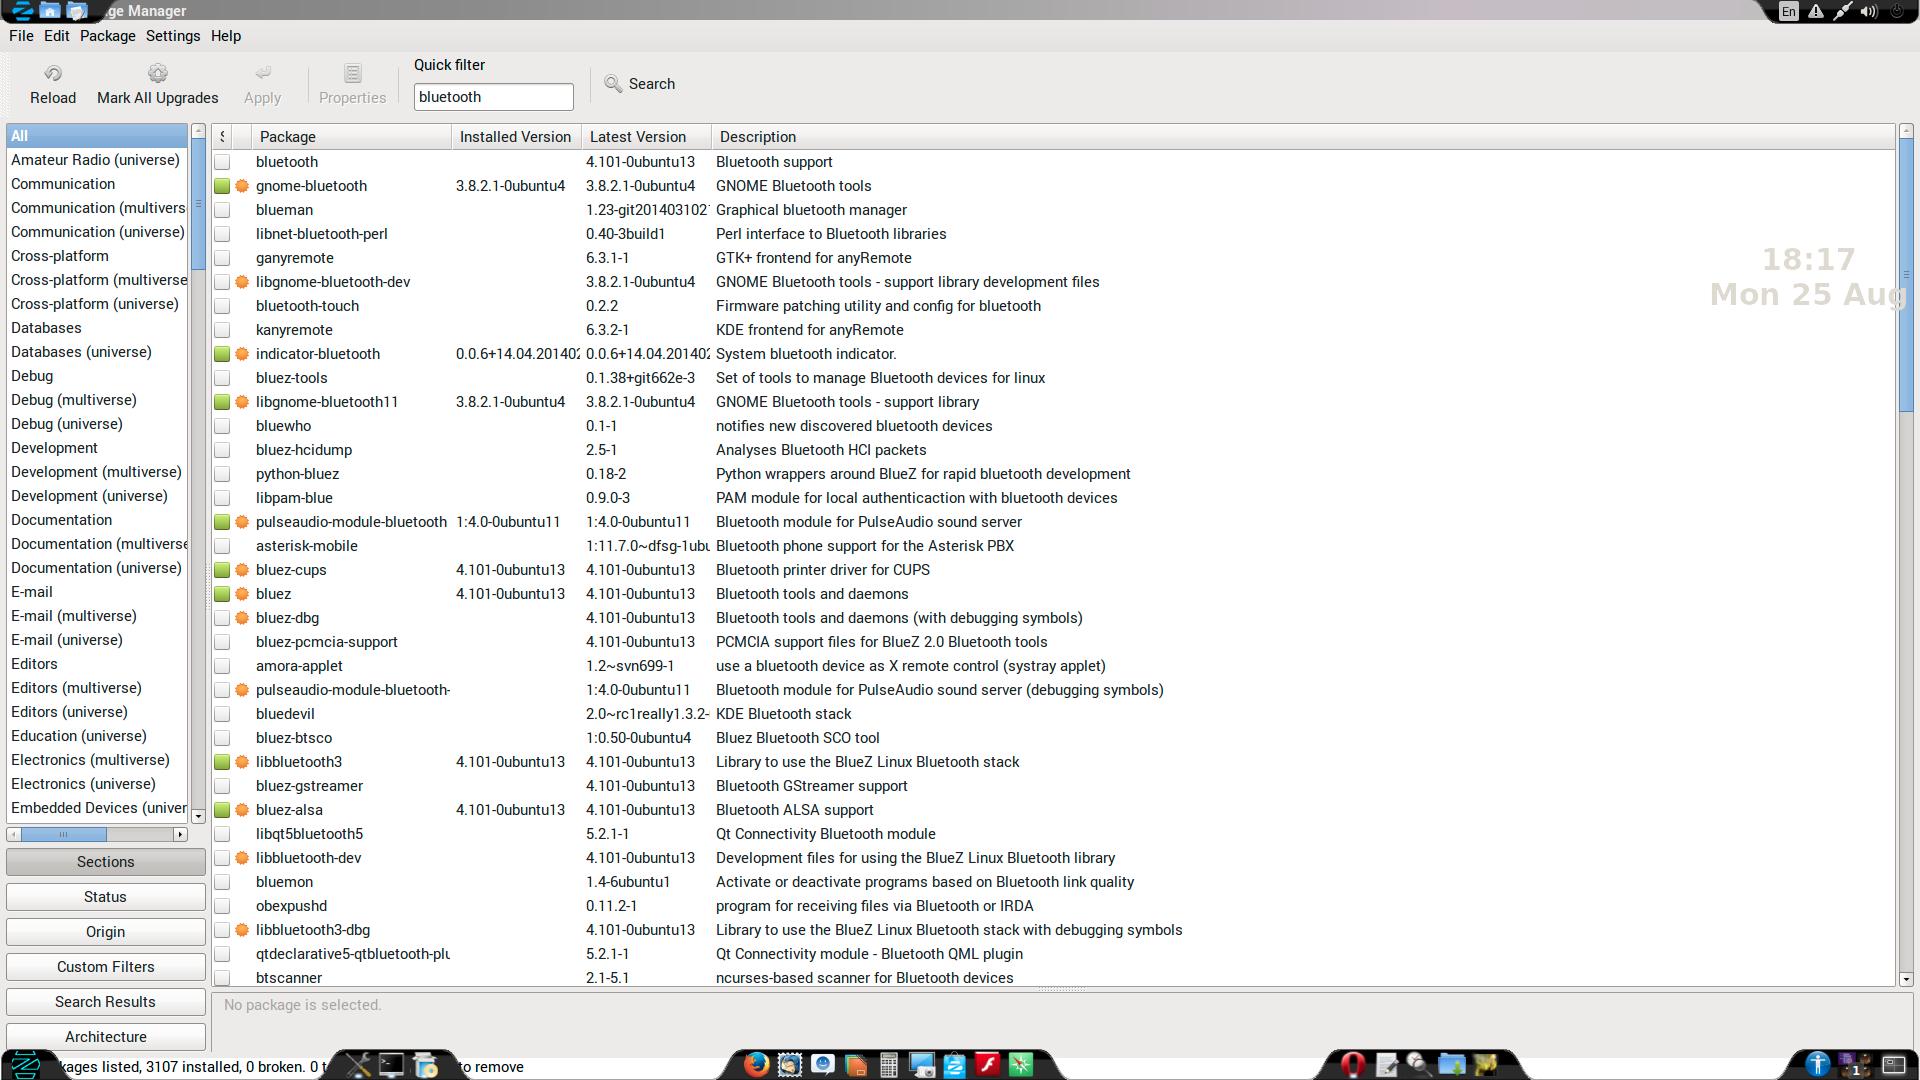1920x1080 pixels.
Task: Click Ubuntu-supported icon next to gnome-bluetooth
Action: point(242,186)
